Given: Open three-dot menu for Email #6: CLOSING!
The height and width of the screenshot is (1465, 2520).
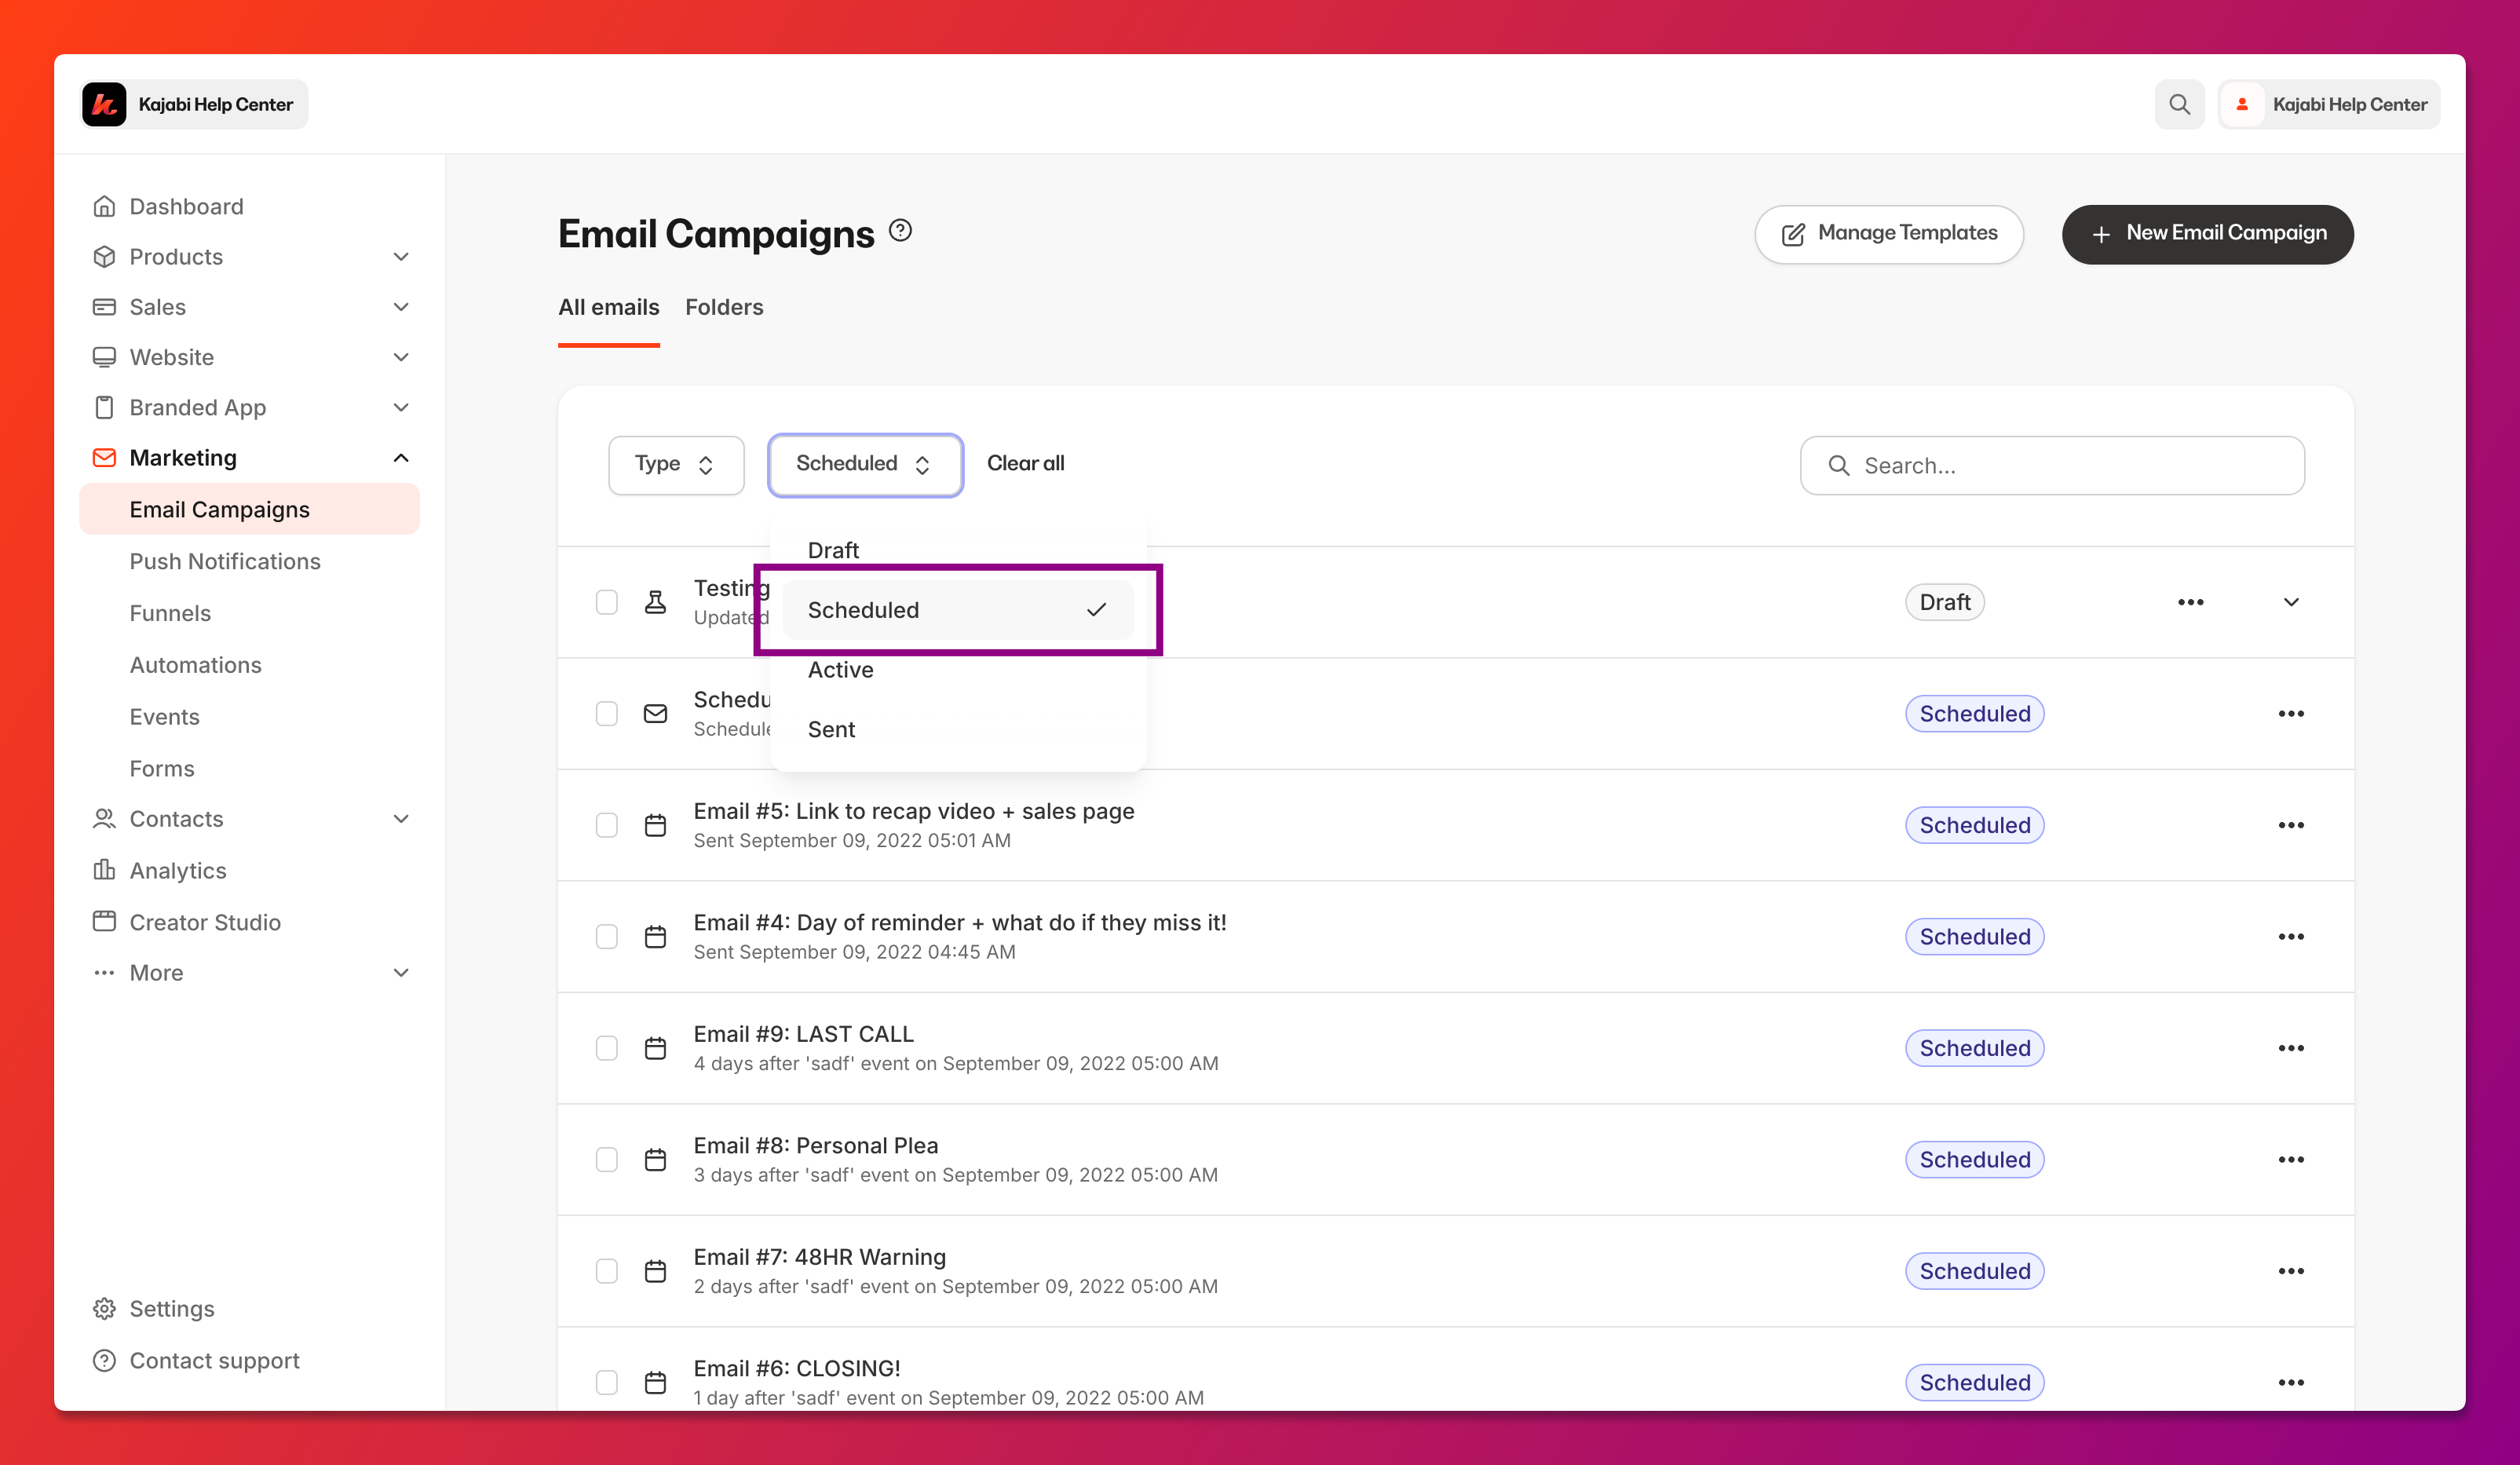Looking at the screenshot, I should (2291, 1382).
